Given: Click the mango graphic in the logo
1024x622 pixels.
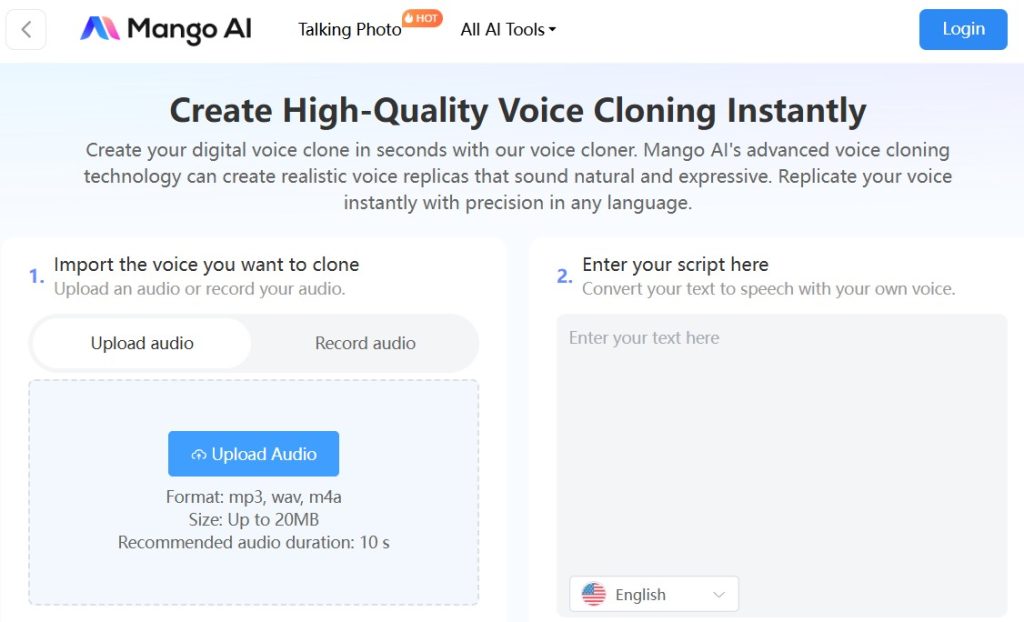Looking at the screenshot, I should 103,30.
